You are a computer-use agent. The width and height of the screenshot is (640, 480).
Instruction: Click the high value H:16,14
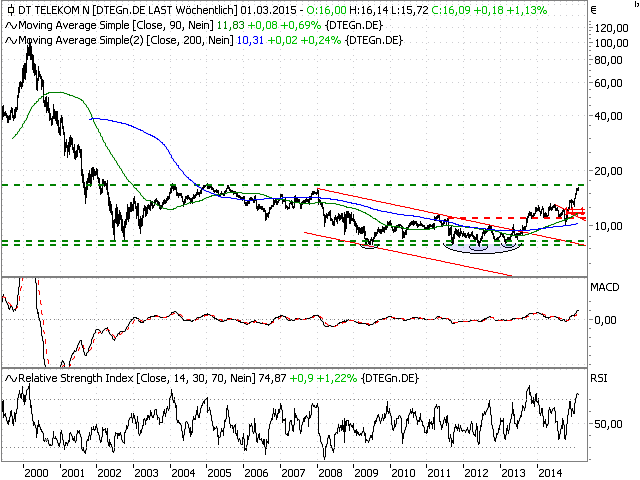pos(369,10)
